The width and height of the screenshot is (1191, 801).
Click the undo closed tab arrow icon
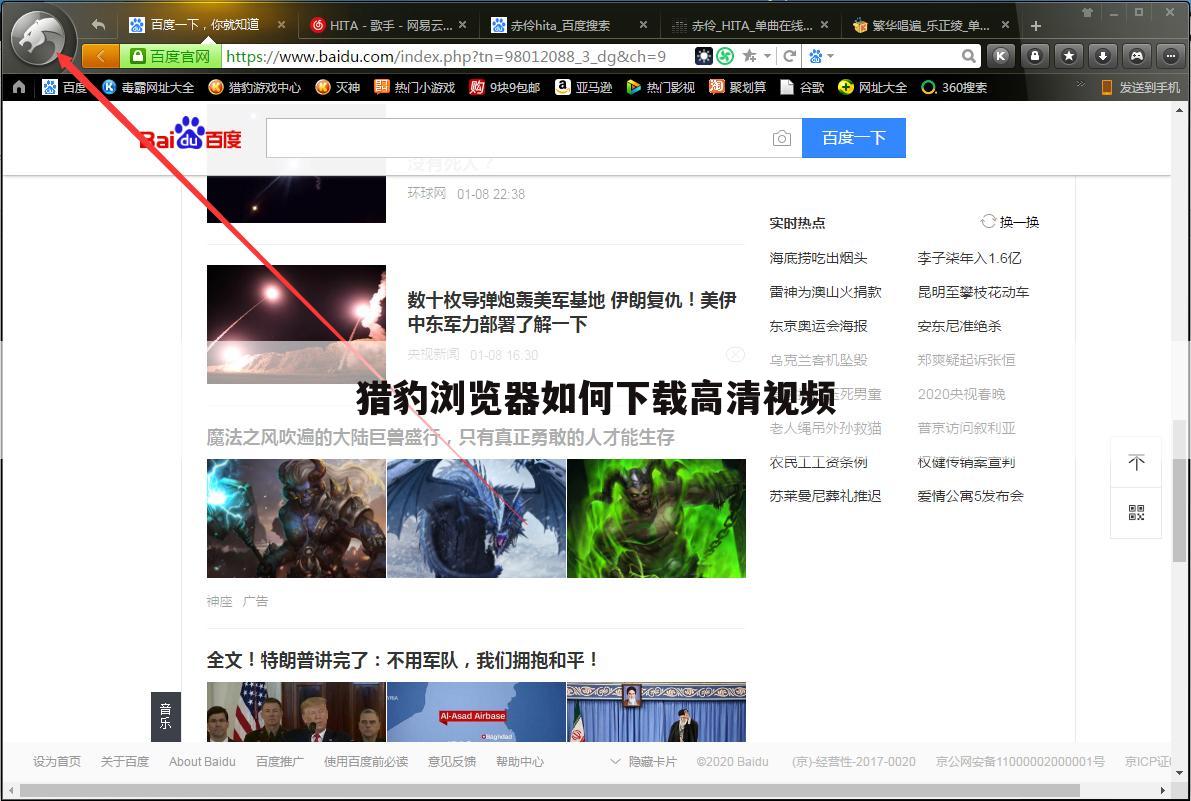click(98, 24)
